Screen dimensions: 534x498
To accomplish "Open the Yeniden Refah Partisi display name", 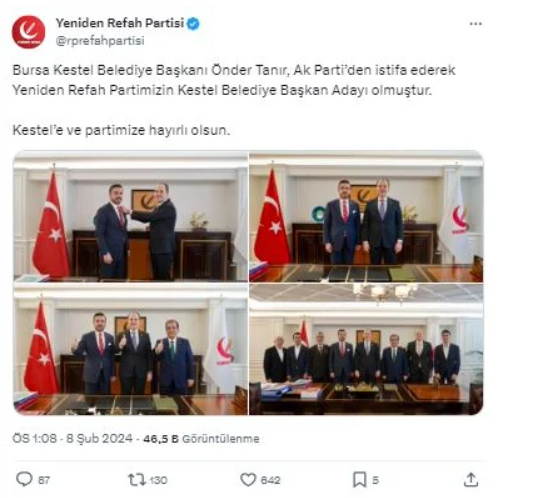I will tap(120, 23).
